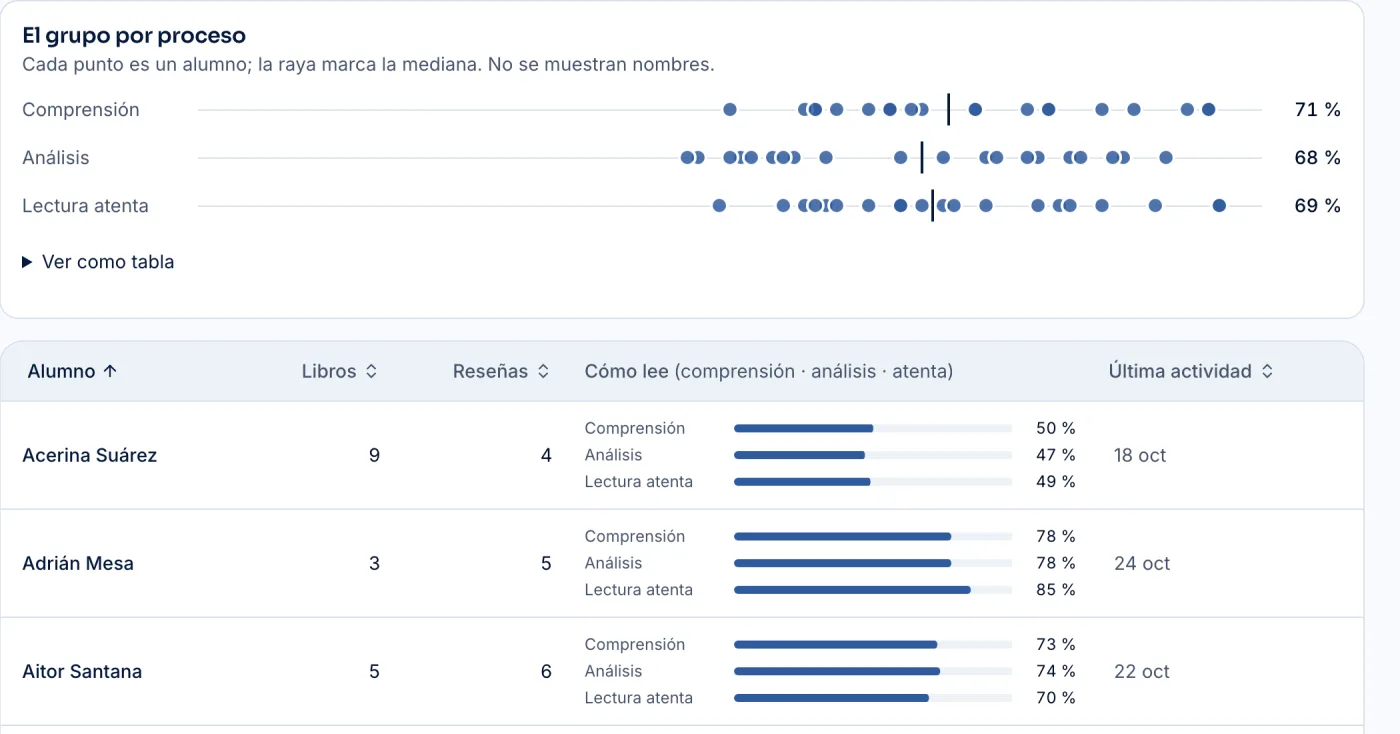
Task: Select the Lectura atenta label in the dot plot
Action: [85, 206]
